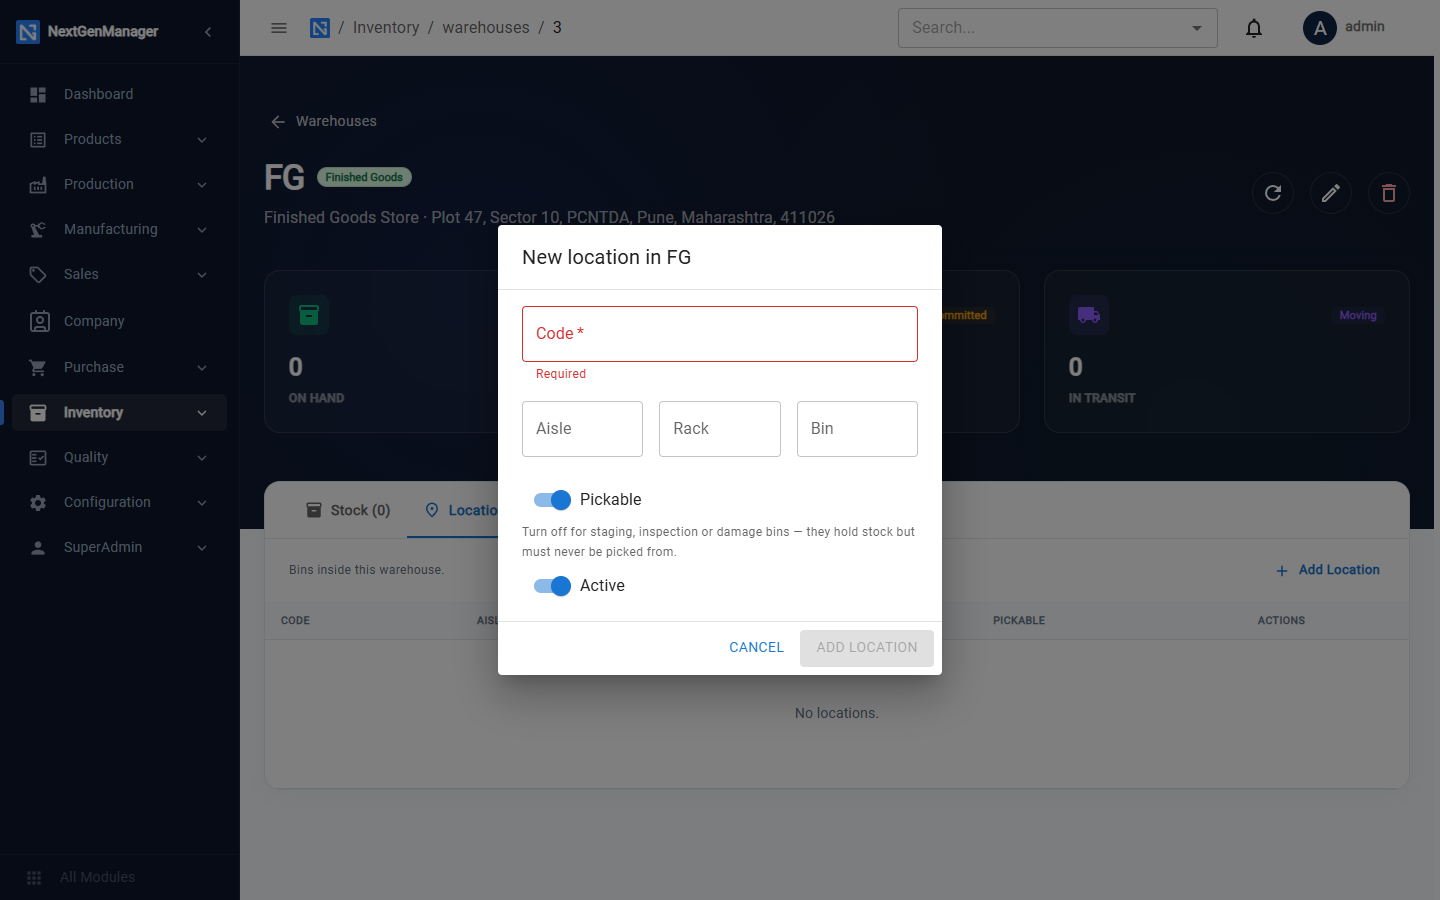
Task: Go to warehouses in the breadcrumb
Action: [486, 28]
